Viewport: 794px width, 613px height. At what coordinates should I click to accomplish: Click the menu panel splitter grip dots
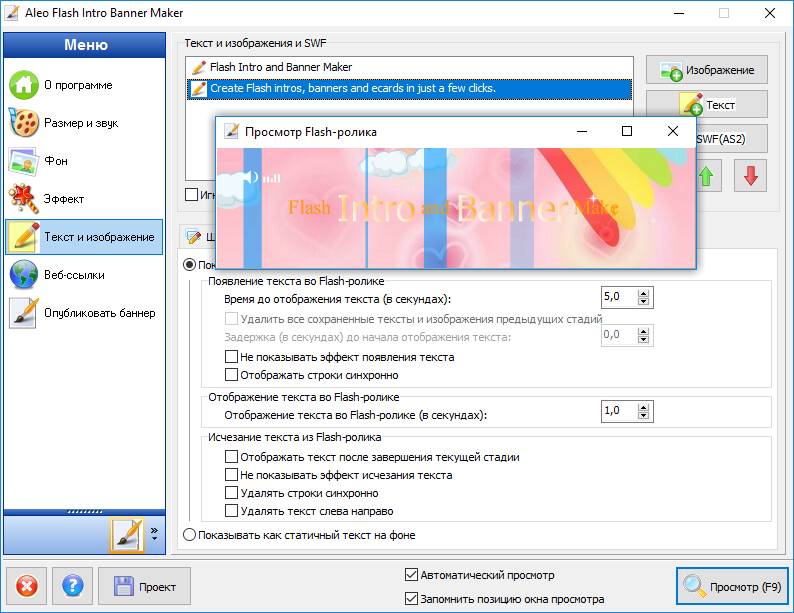[85, 512]
